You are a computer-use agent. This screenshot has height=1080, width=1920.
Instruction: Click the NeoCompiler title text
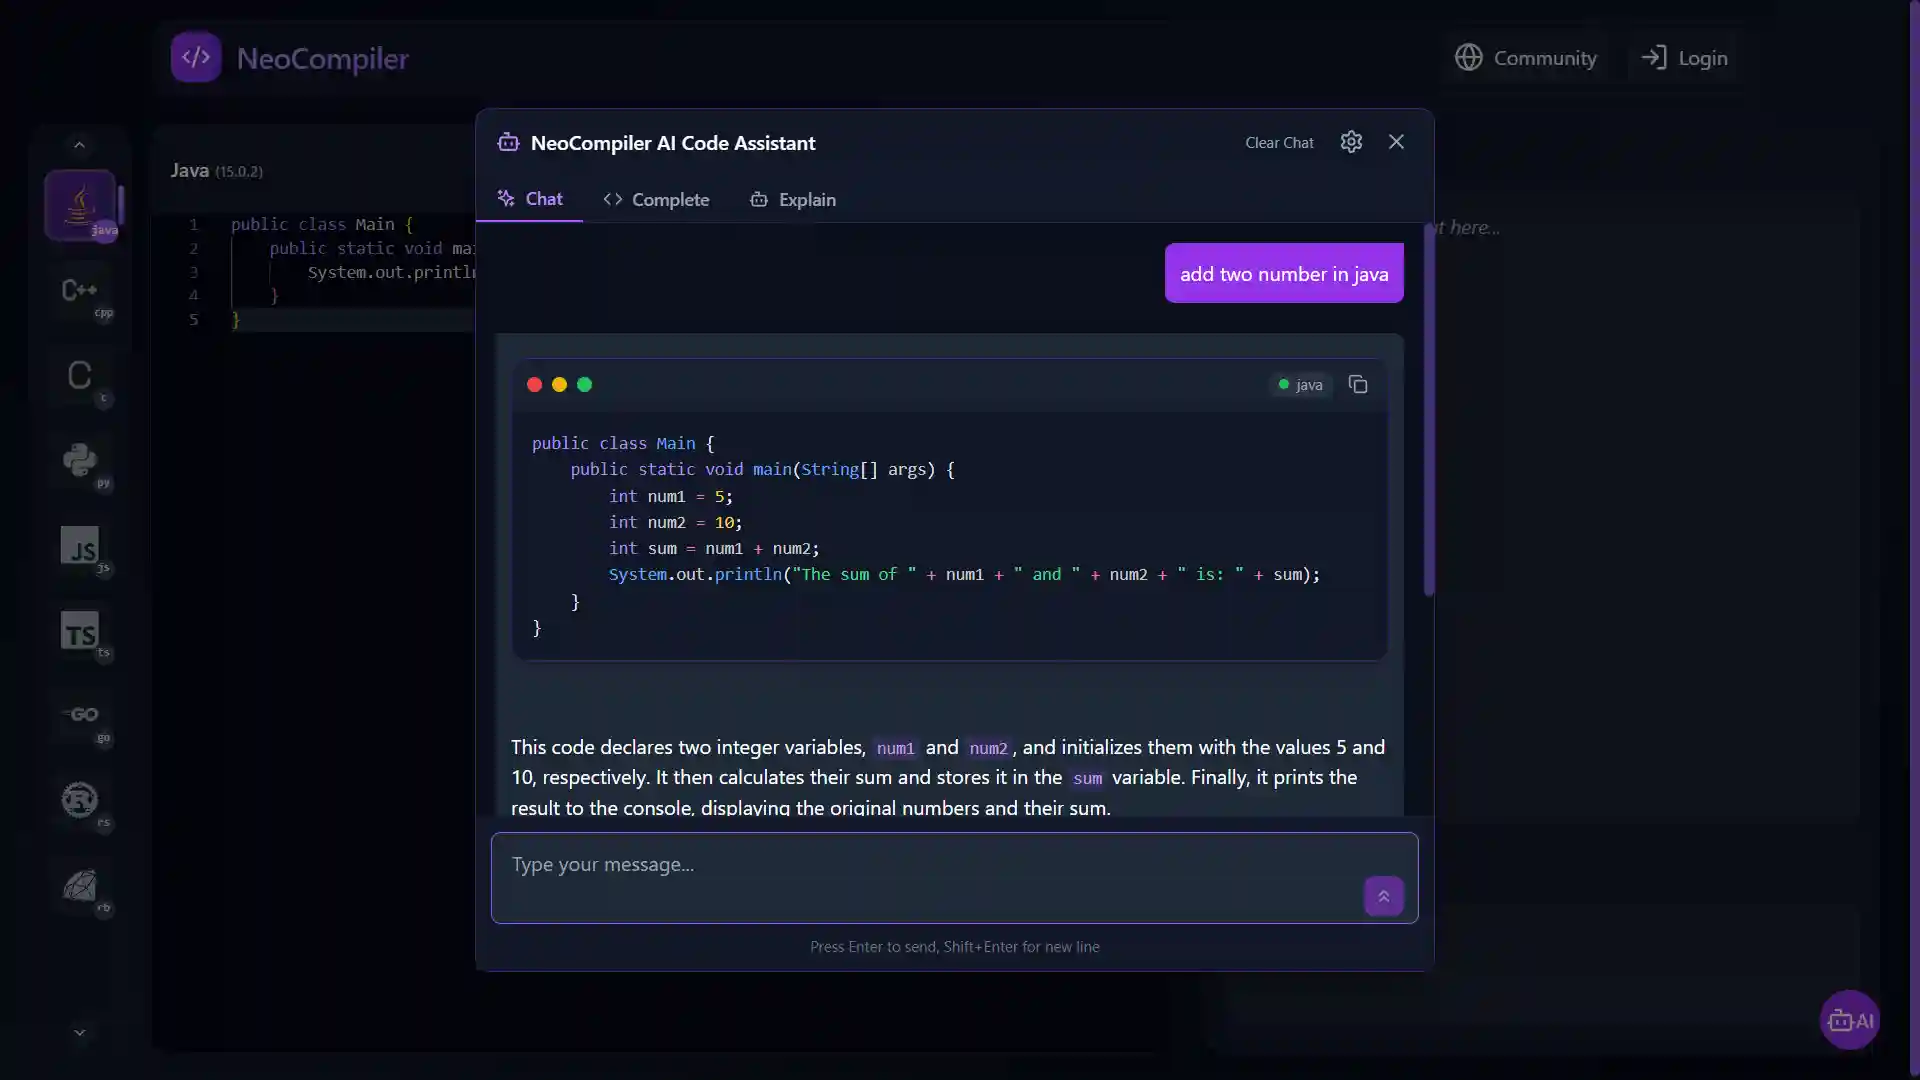322,59
